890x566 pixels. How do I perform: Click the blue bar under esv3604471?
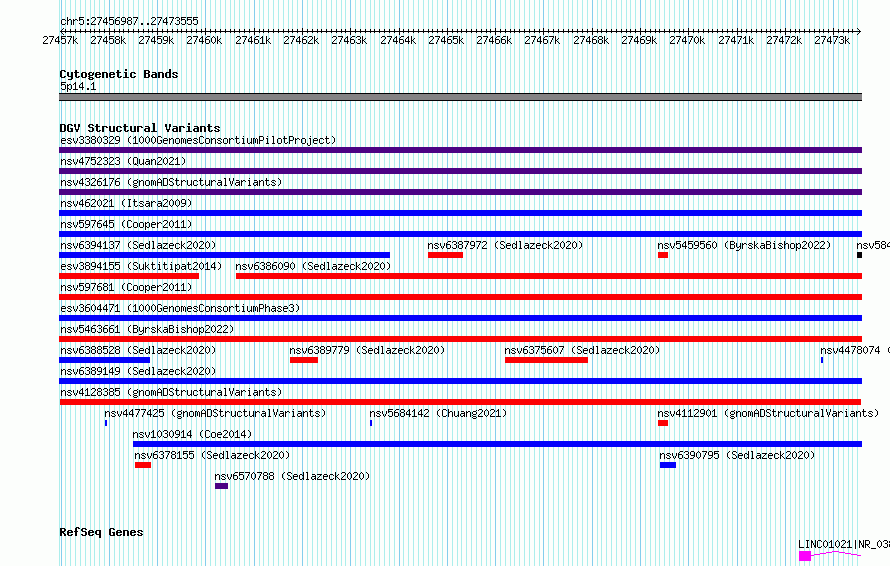point(460,318)
